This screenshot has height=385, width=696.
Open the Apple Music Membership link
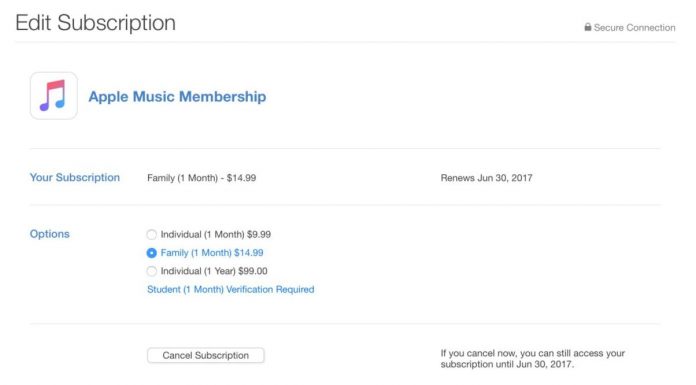(x=177, y=96)
